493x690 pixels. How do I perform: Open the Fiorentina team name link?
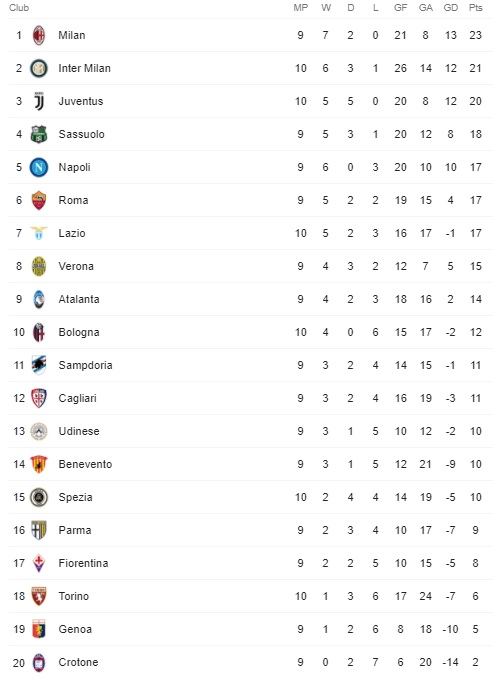(83, 563)
